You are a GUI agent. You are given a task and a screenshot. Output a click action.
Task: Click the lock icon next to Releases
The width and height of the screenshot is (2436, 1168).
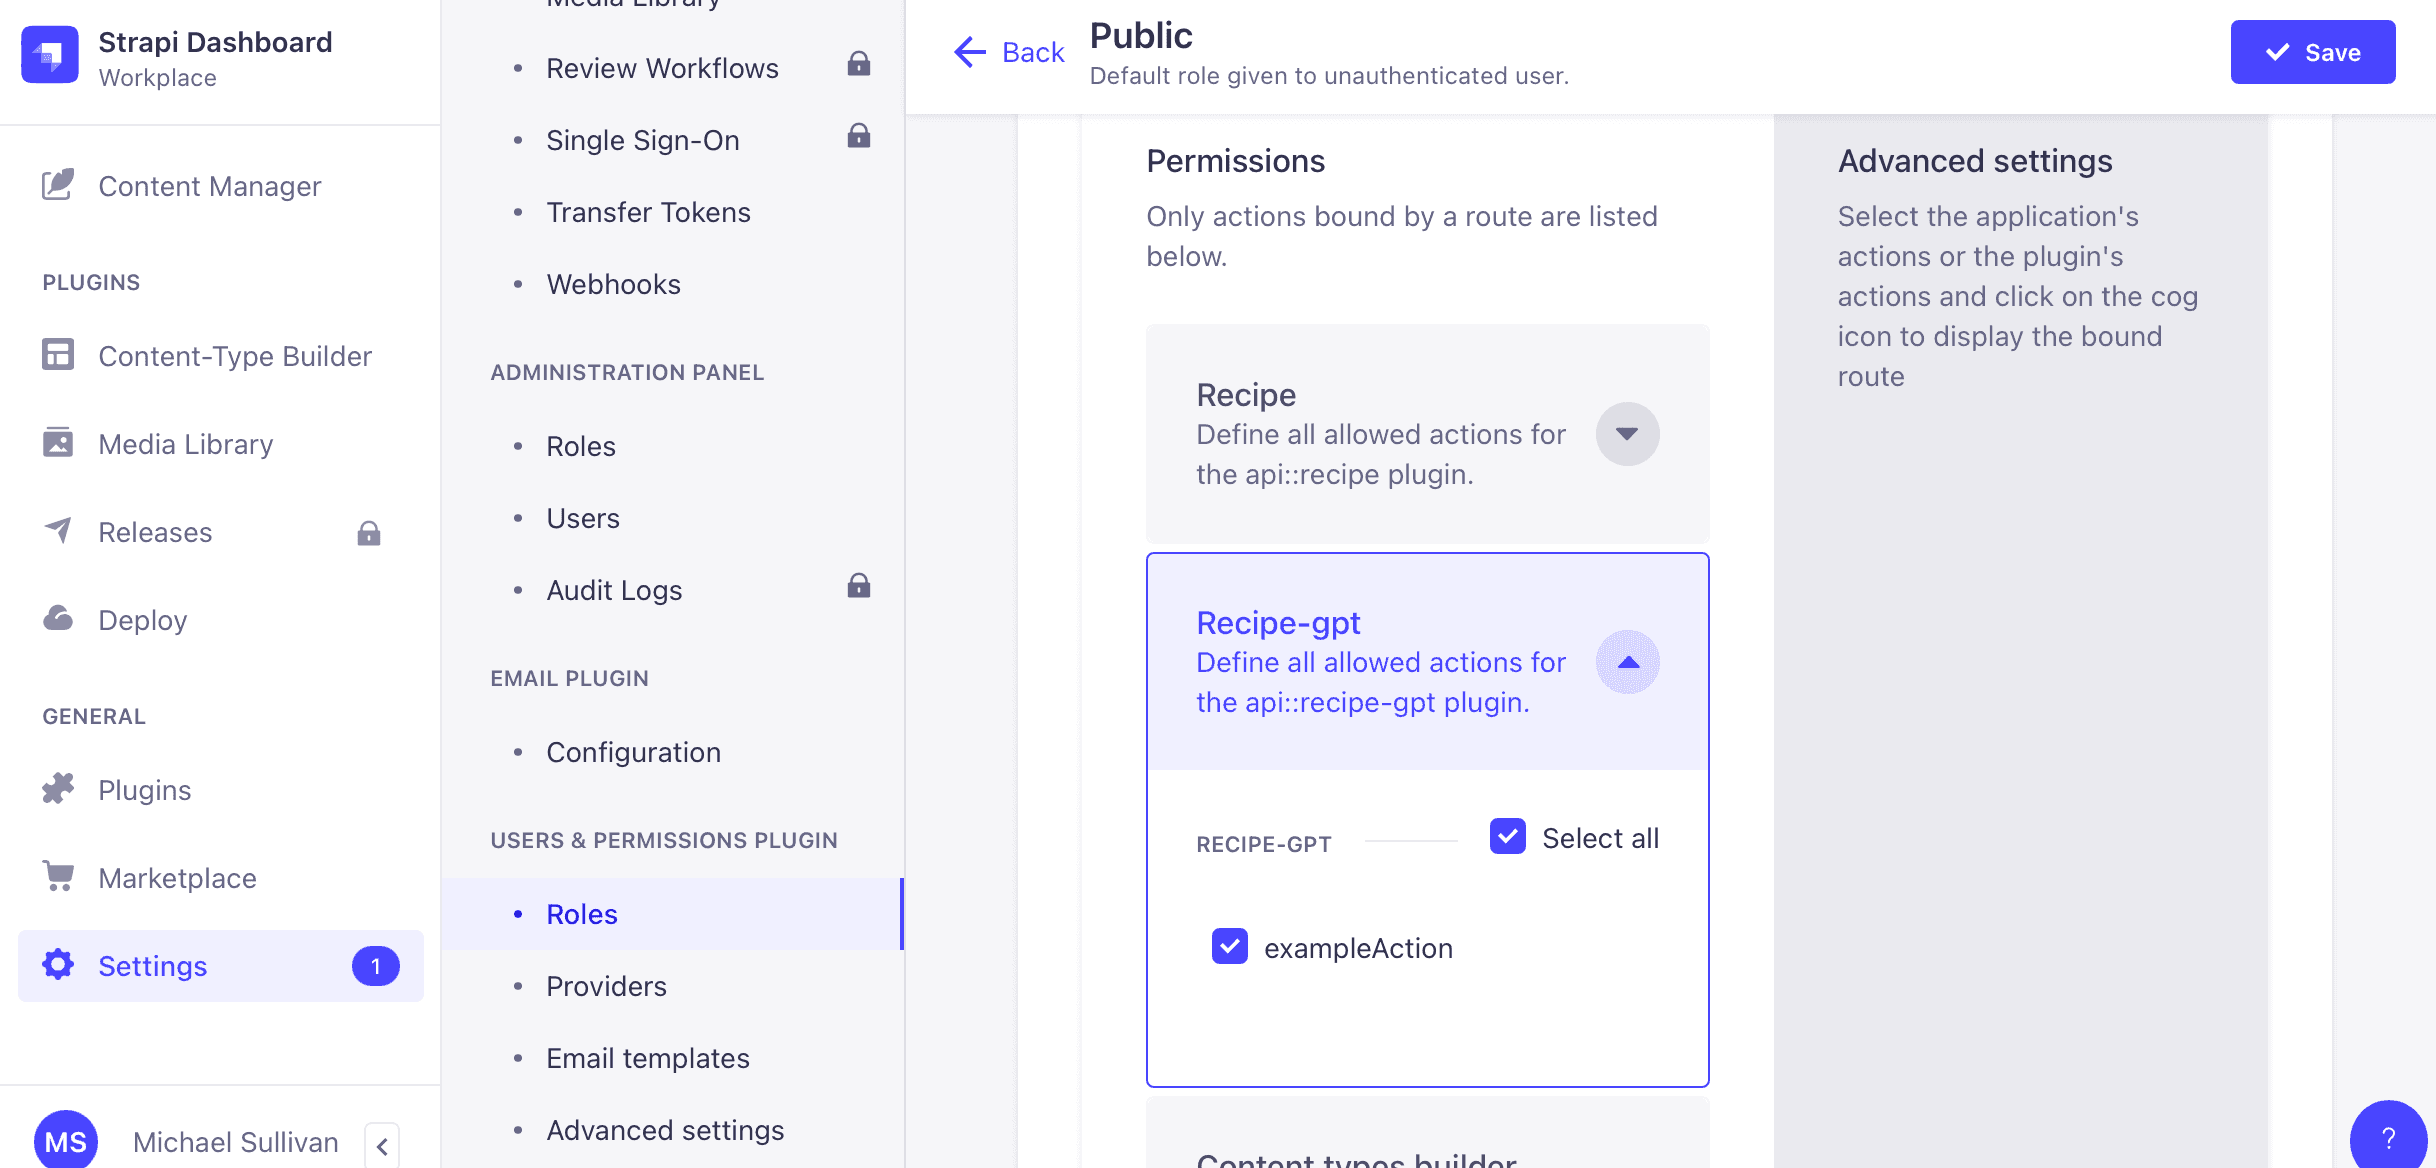click(369, 533)
